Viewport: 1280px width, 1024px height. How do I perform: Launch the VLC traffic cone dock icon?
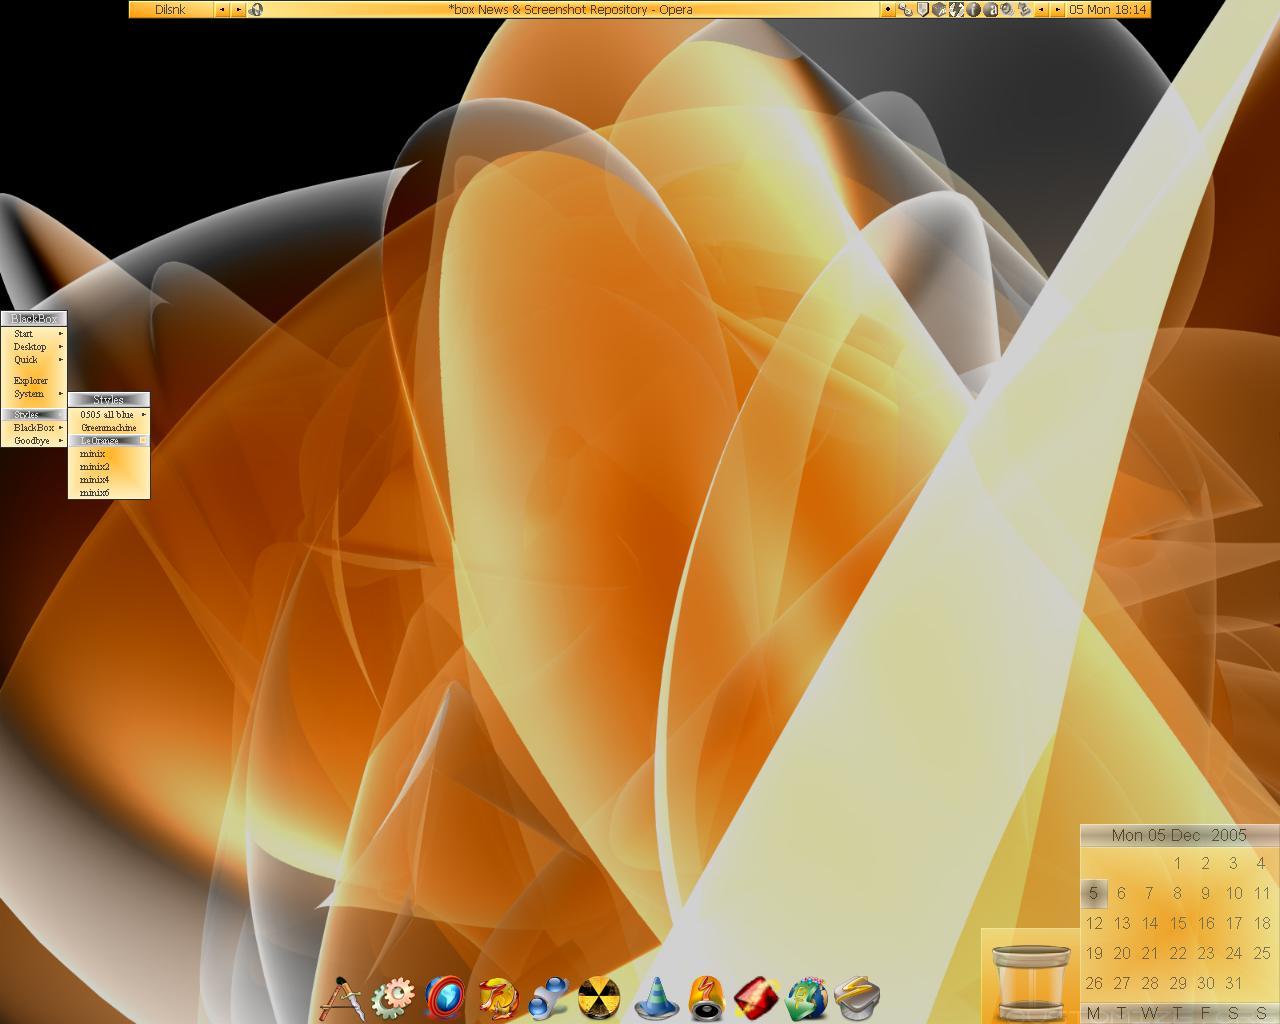pos(656,997)
